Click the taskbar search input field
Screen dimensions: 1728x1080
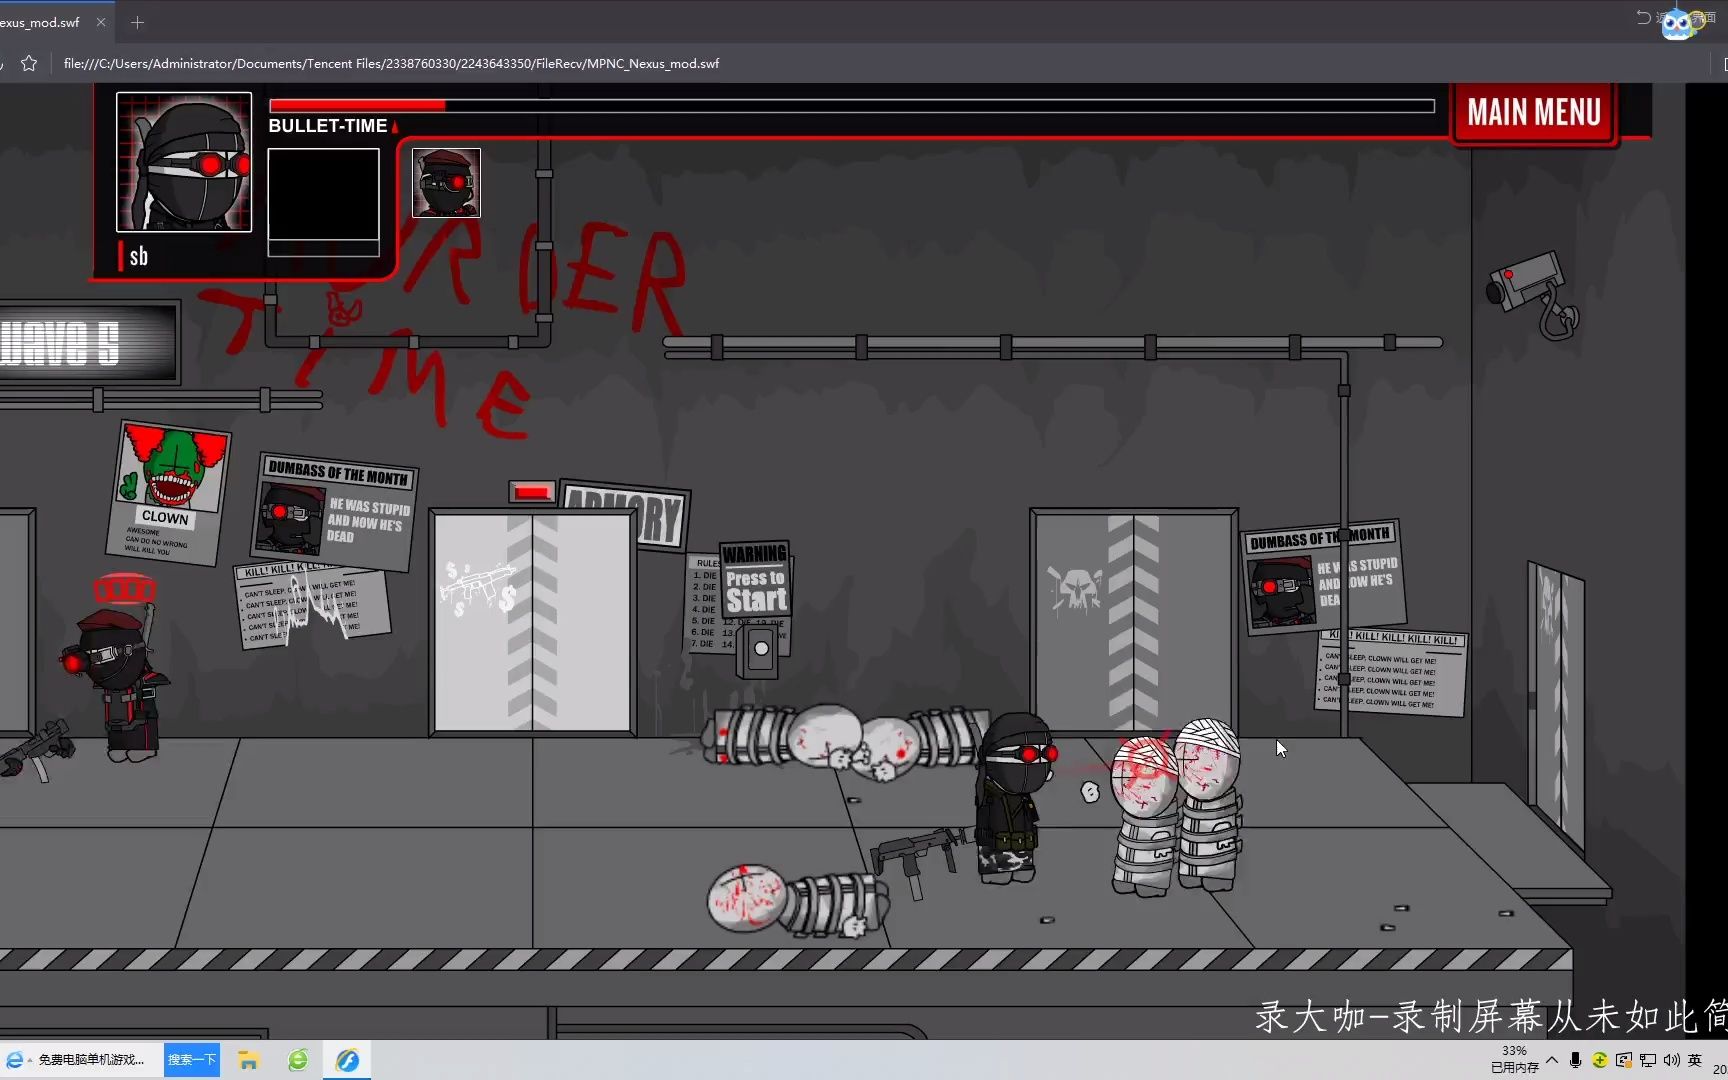point(90,1060)
